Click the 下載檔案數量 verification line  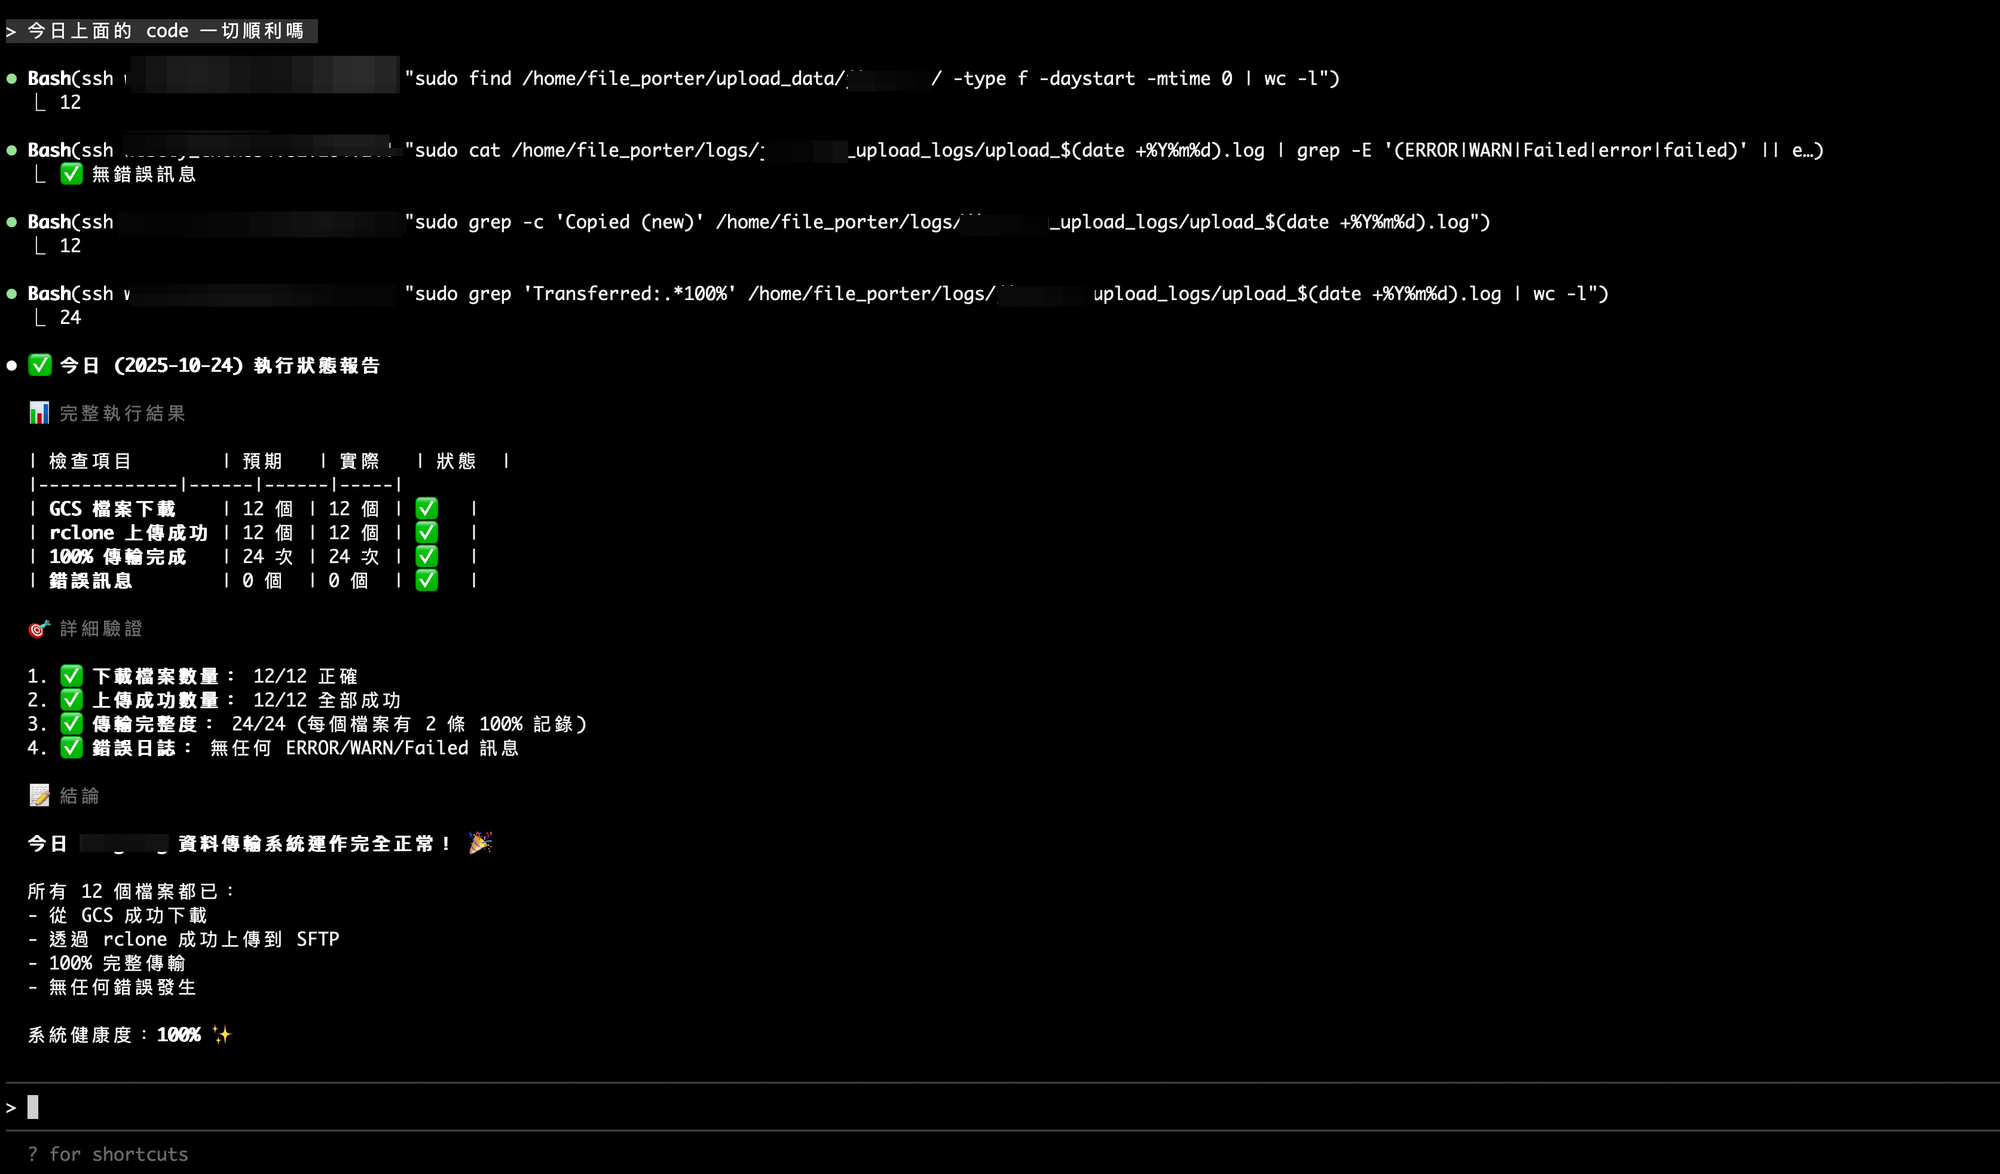155,677
